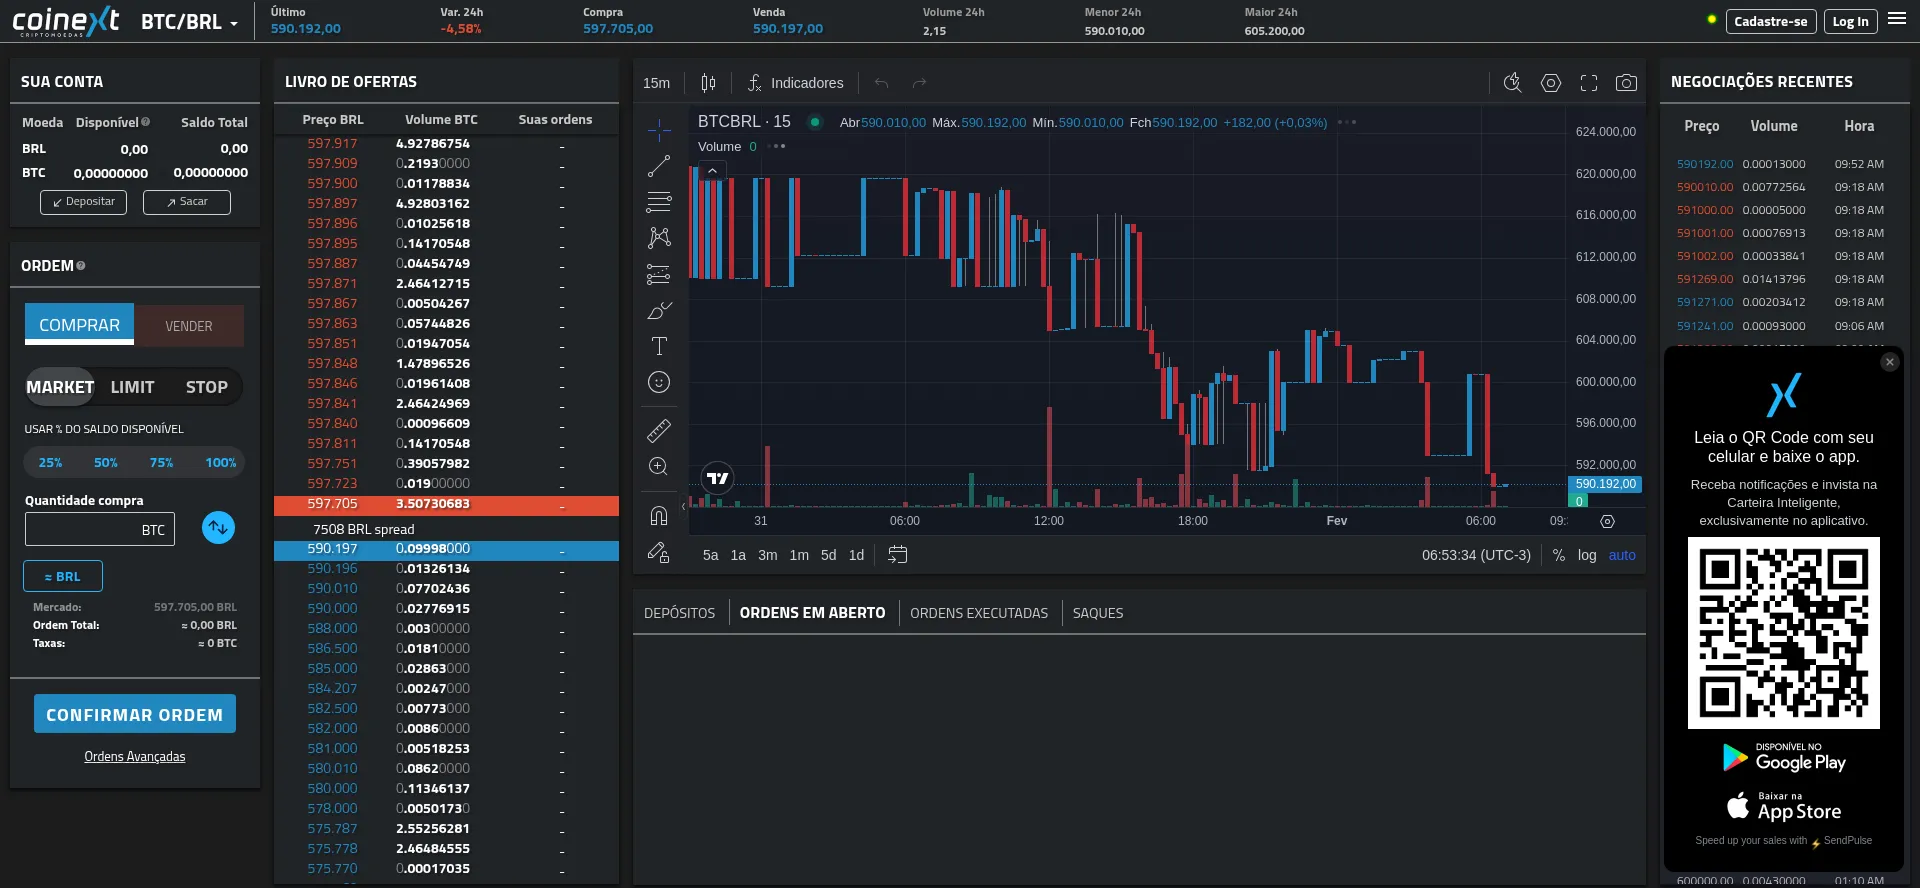Choose LIMIT order type

coord(133,387)
